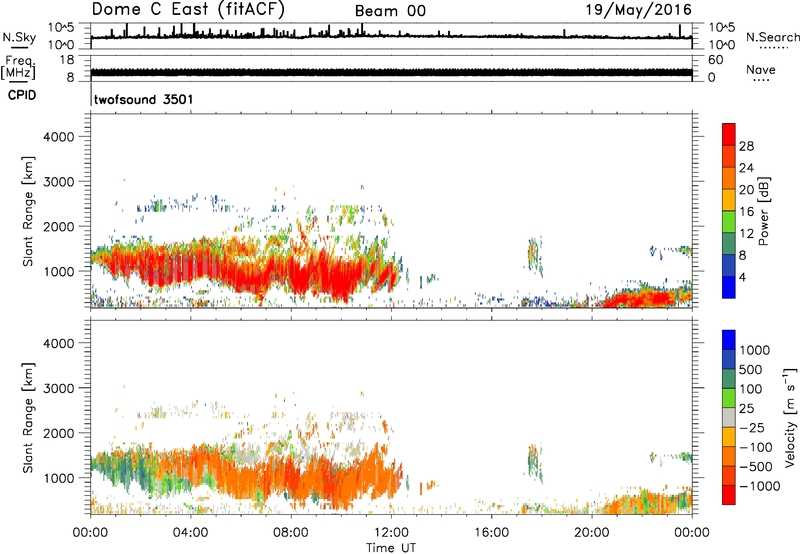The width and height of the screenshot is (800, 554).
Task: Click the 'N.Search' legend label
Action: click(772, 37)
